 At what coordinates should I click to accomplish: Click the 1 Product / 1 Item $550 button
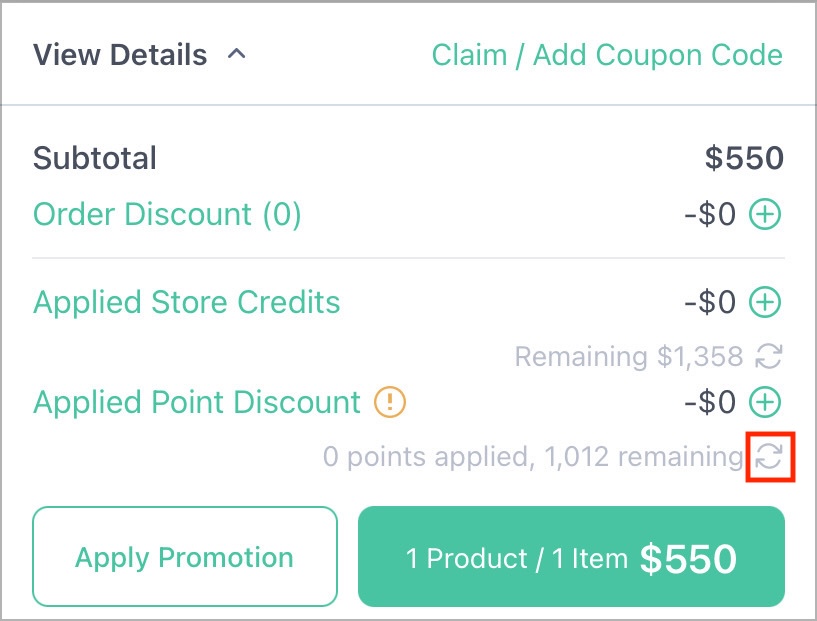[572, 556]
